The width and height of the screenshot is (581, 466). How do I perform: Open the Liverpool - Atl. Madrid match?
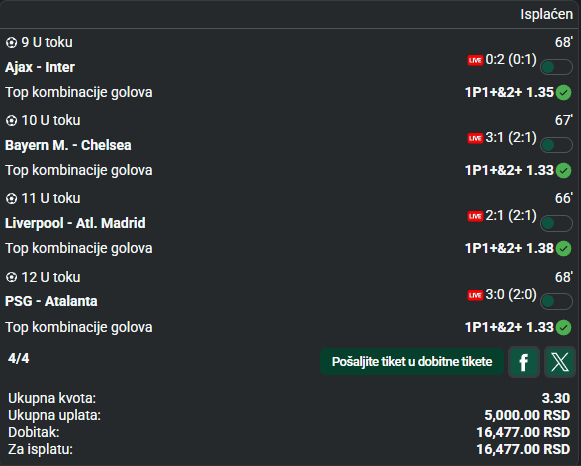pos(75,223)
